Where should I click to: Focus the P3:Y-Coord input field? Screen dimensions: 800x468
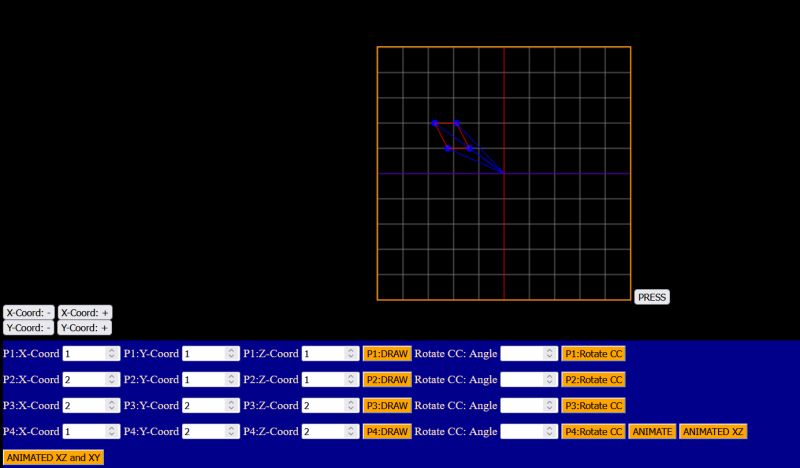click(x=211, y=406)
